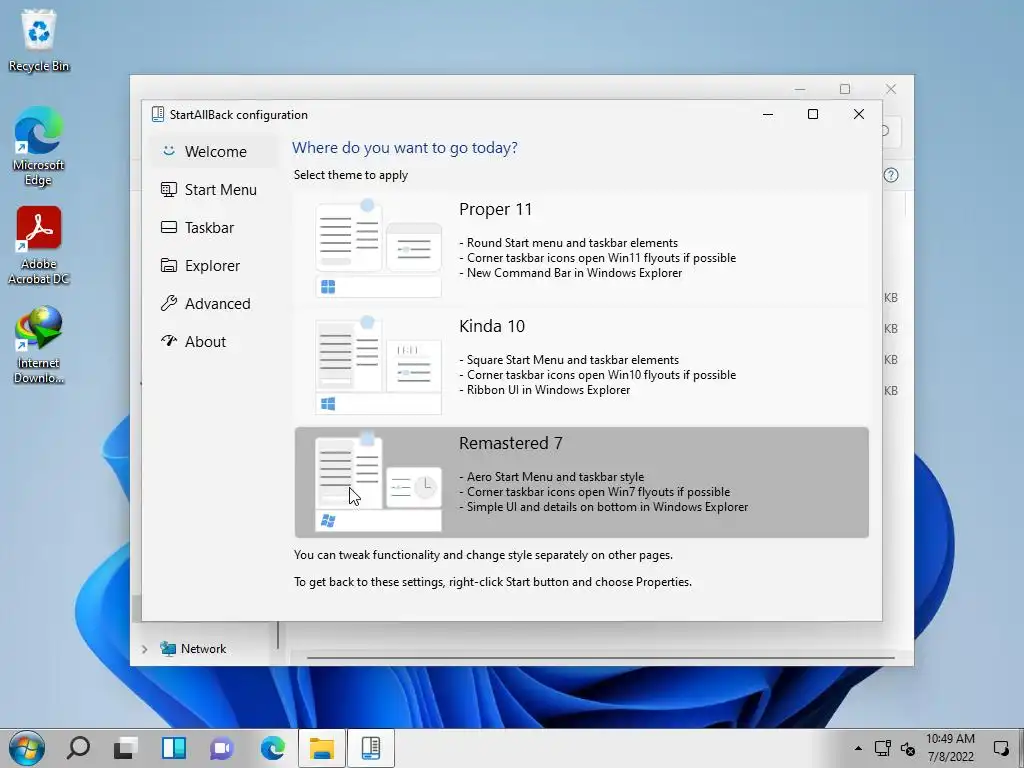Expand the Network tree item in Explorer
This screenshot has height=768, width=1024.
pos(144,649)
